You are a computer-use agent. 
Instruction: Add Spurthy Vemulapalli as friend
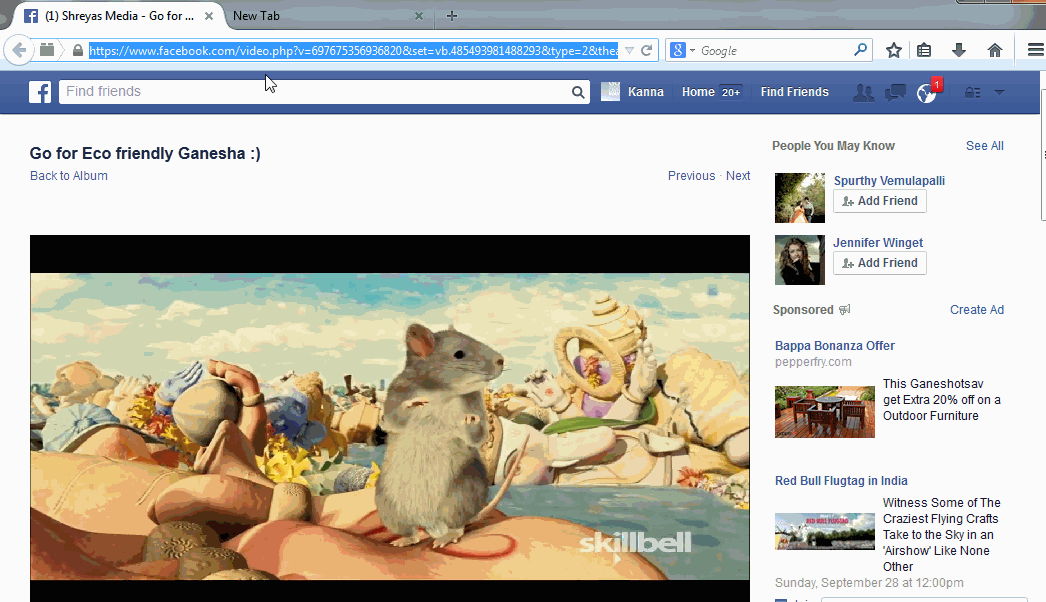pos(880,201)
